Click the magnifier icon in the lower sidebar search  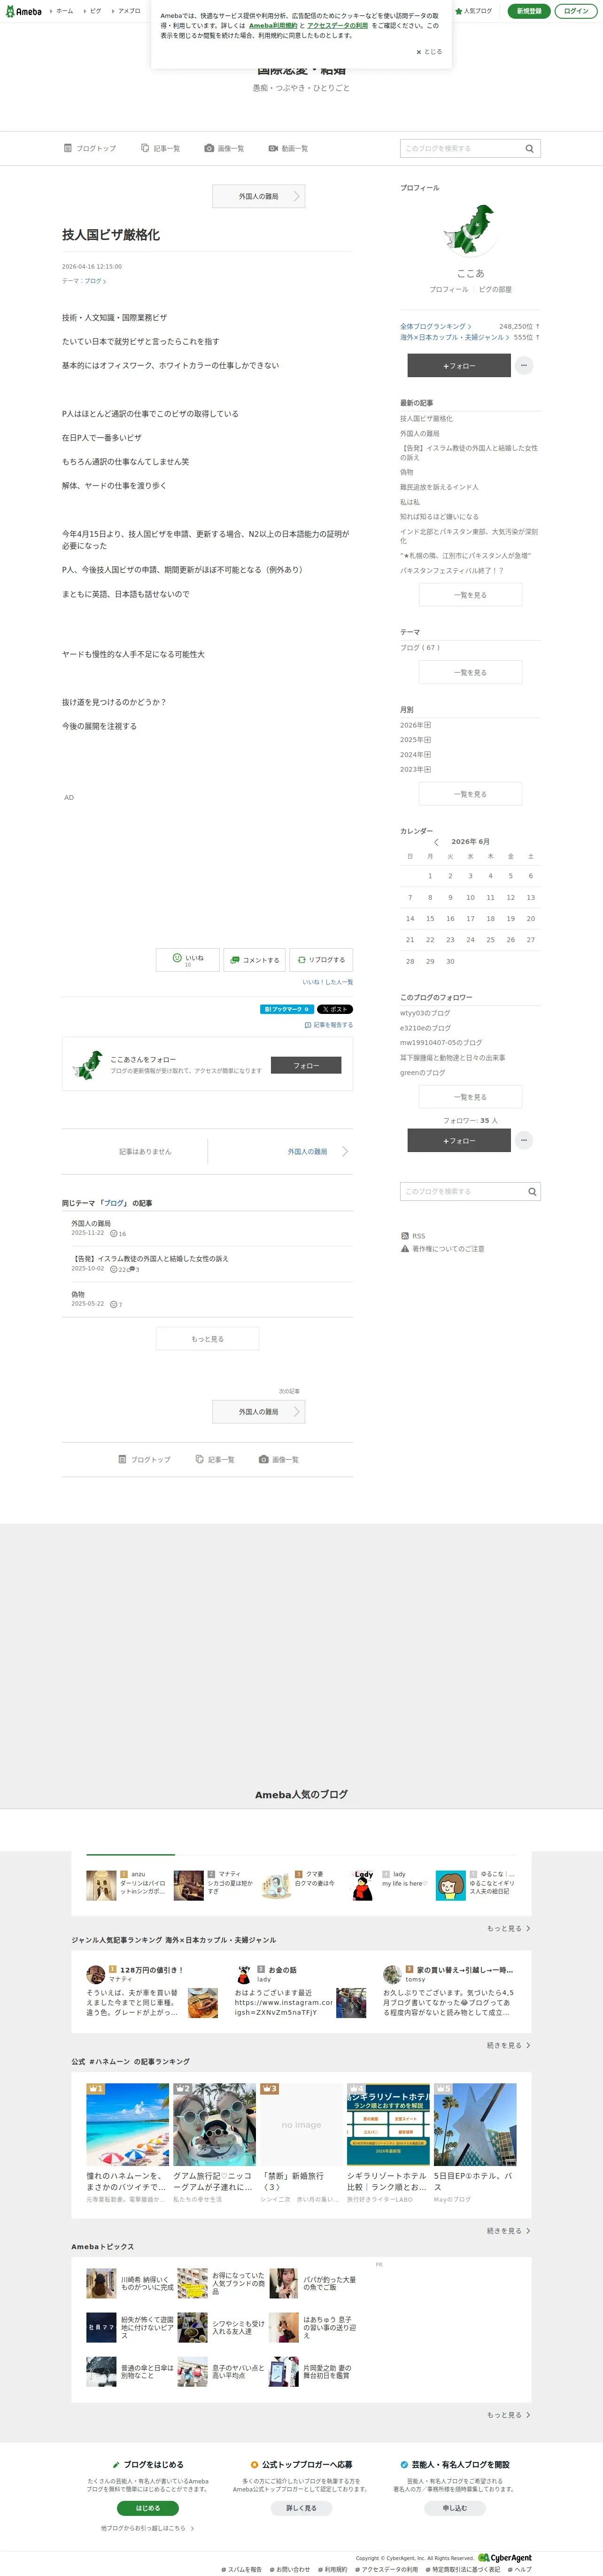click(532, 1191)
